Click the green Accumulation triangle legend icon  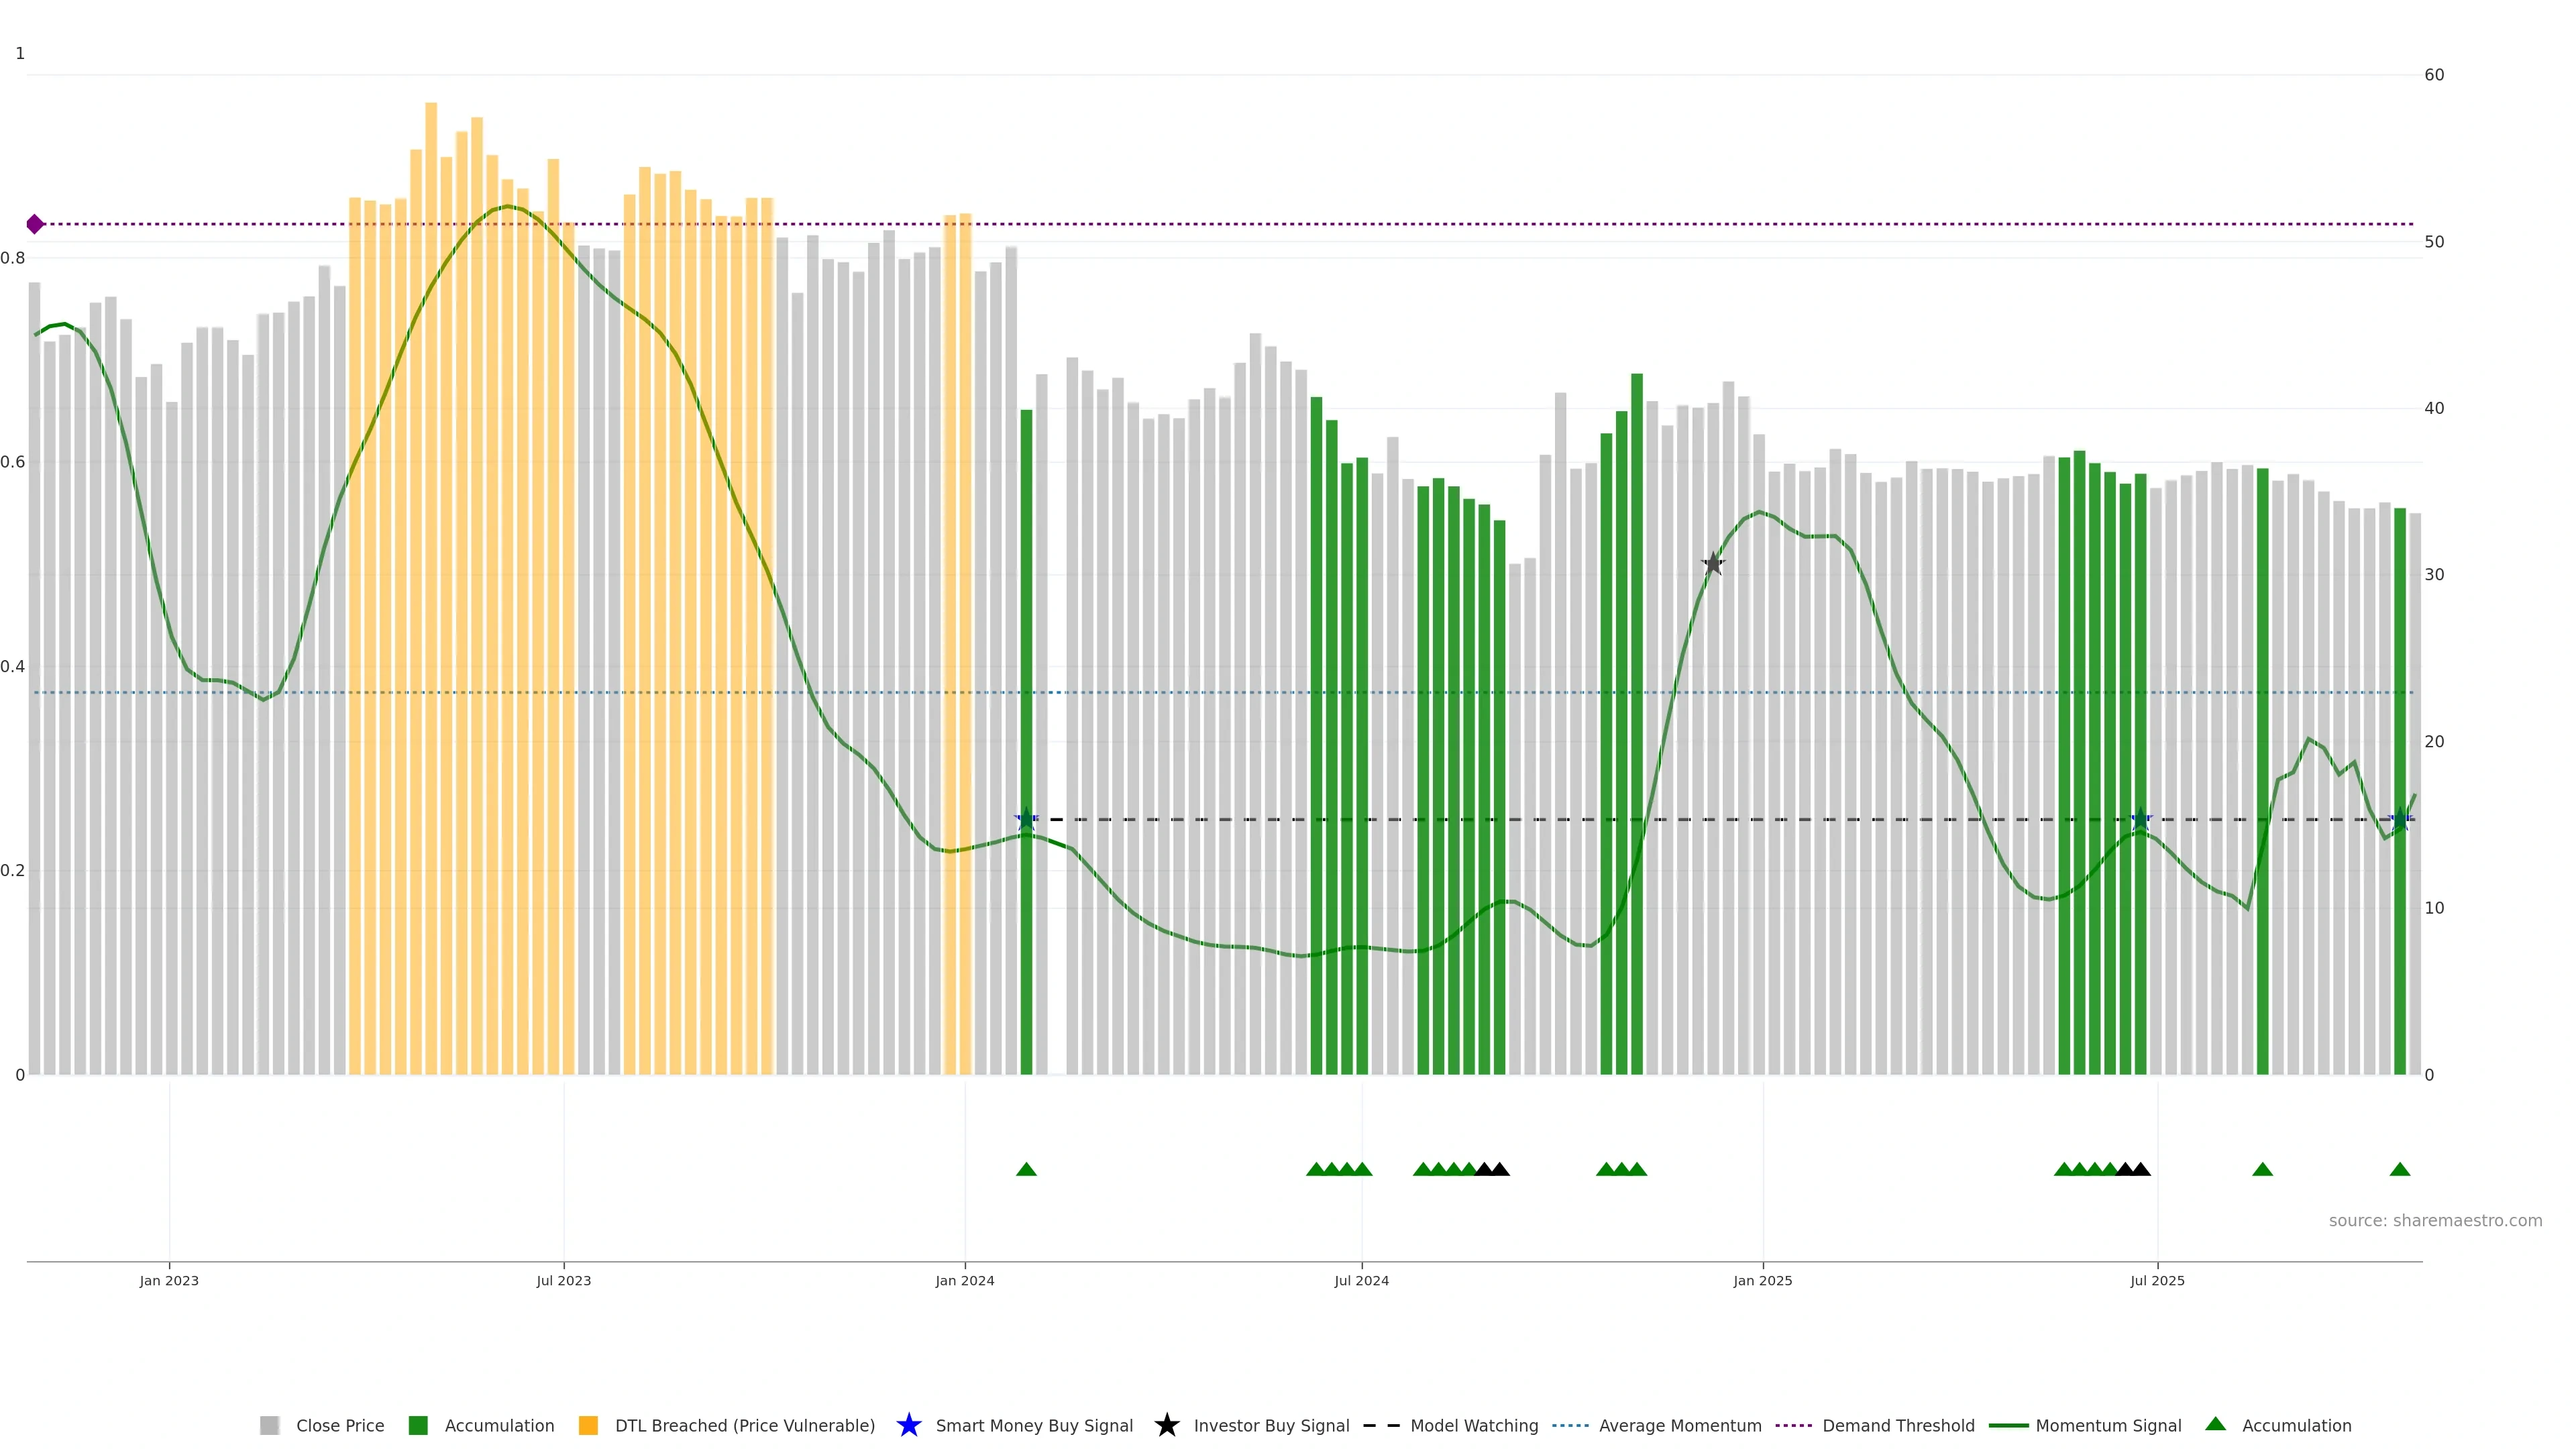click(x=2216, y=1424)
